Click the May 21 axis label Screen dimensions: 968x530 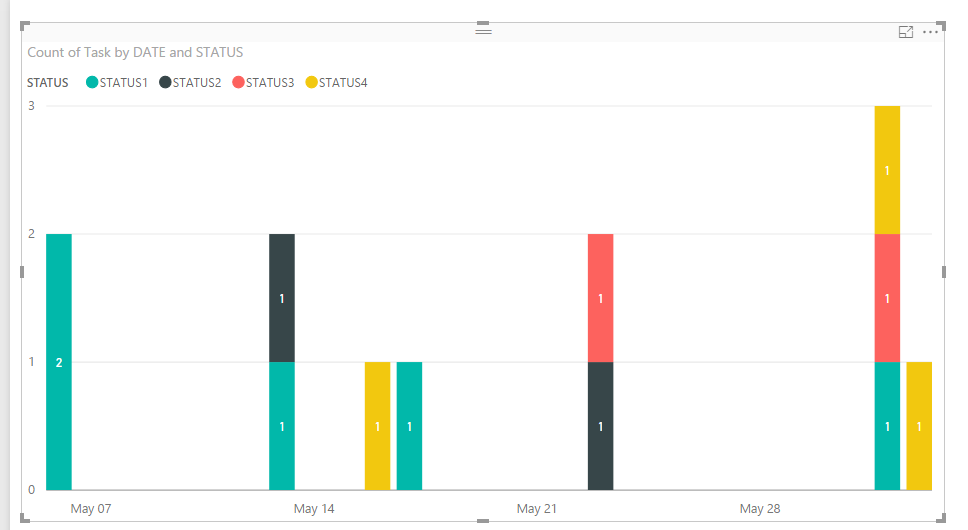[536, 508]
